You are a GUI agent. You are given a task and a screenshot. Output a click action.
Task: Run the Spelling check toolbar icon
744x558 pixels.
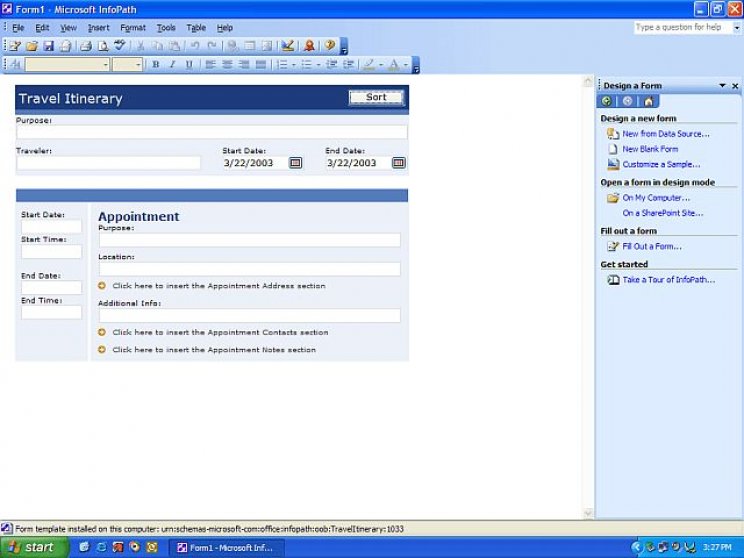pyautogui.click(x=120, y=46)
